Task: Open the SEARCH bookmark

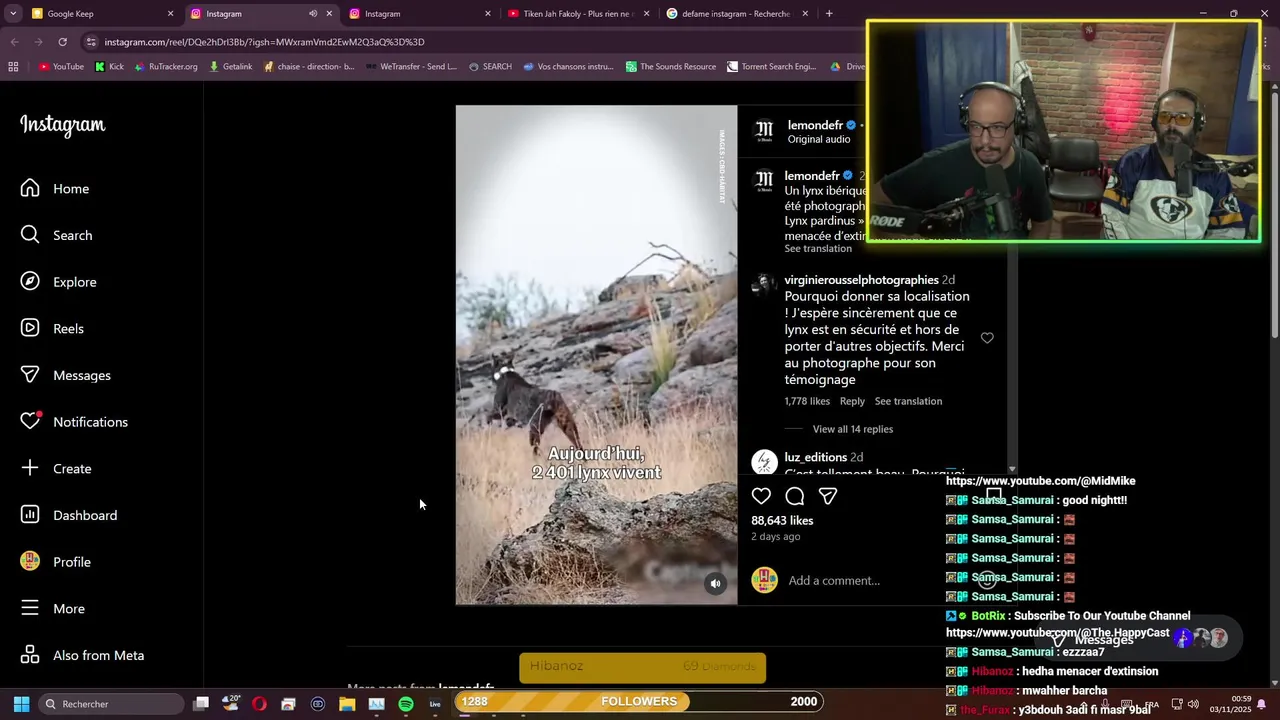Action: click(x=490, y=67)
